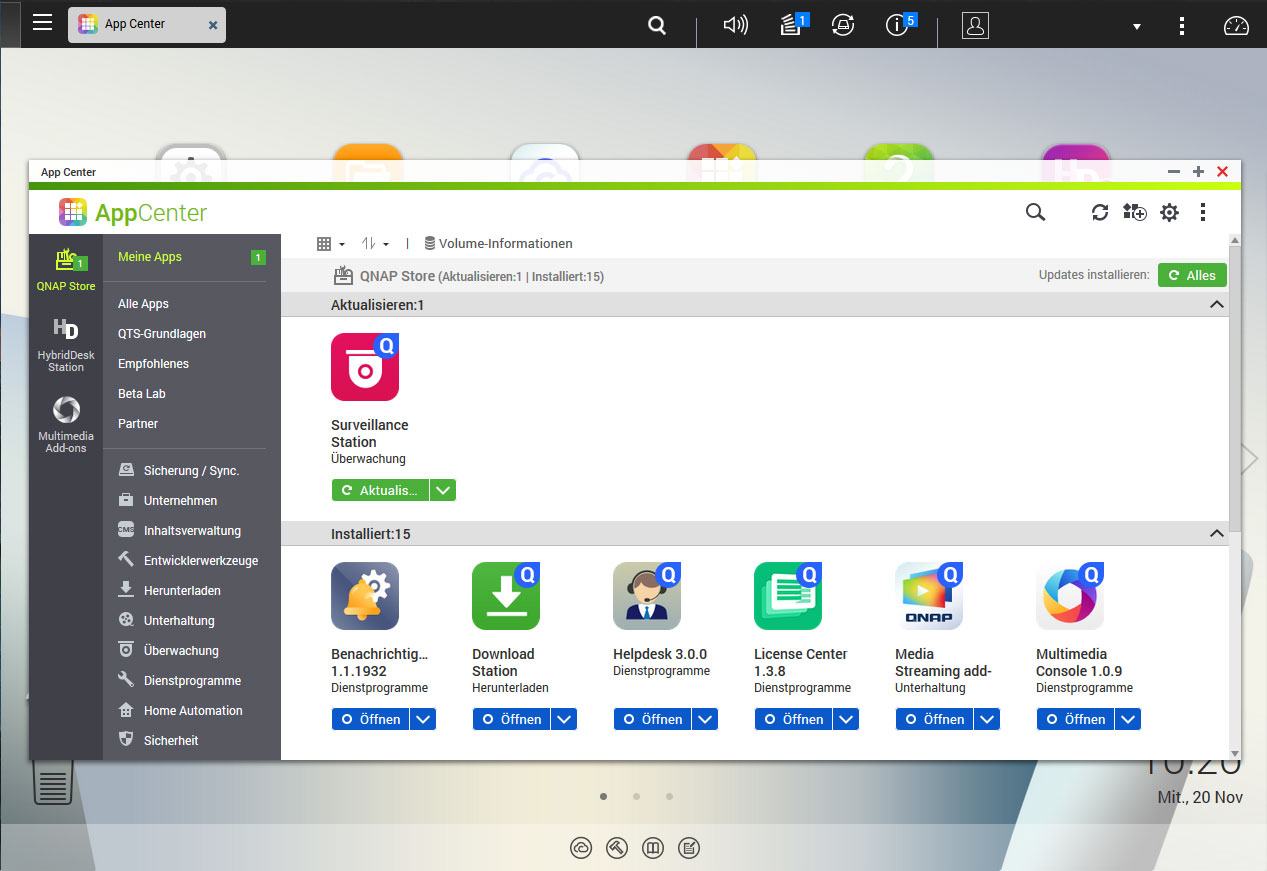1267x871 pixels.
Task: Click the Media Streaming add-on icon
Action: (x=929, y=596)
